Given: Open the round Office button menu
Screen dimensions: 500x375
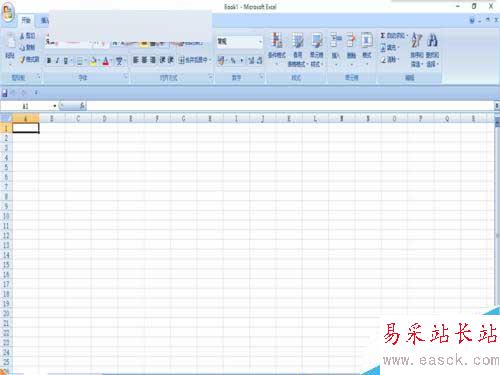Looking at the screenshot, I should click(8, 13).
